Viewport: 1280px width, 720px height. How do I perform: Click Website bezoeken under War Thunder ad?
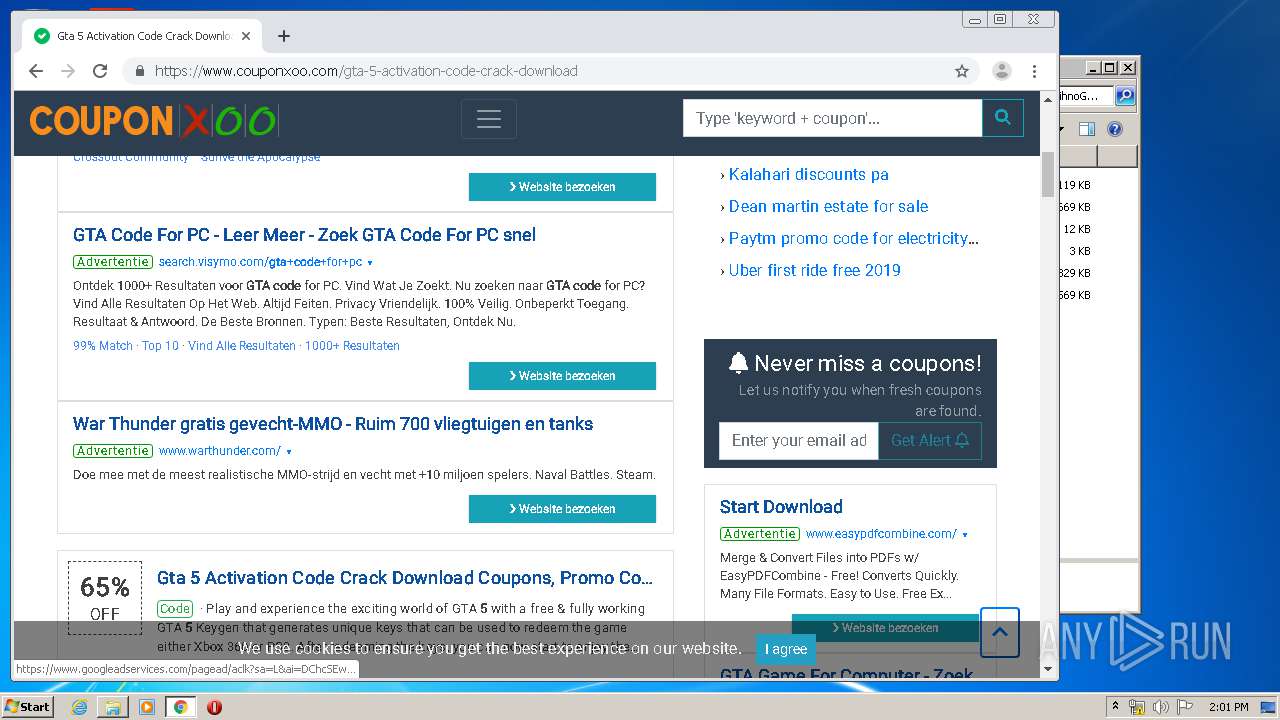pyautogui.click(x=562, y=509)
